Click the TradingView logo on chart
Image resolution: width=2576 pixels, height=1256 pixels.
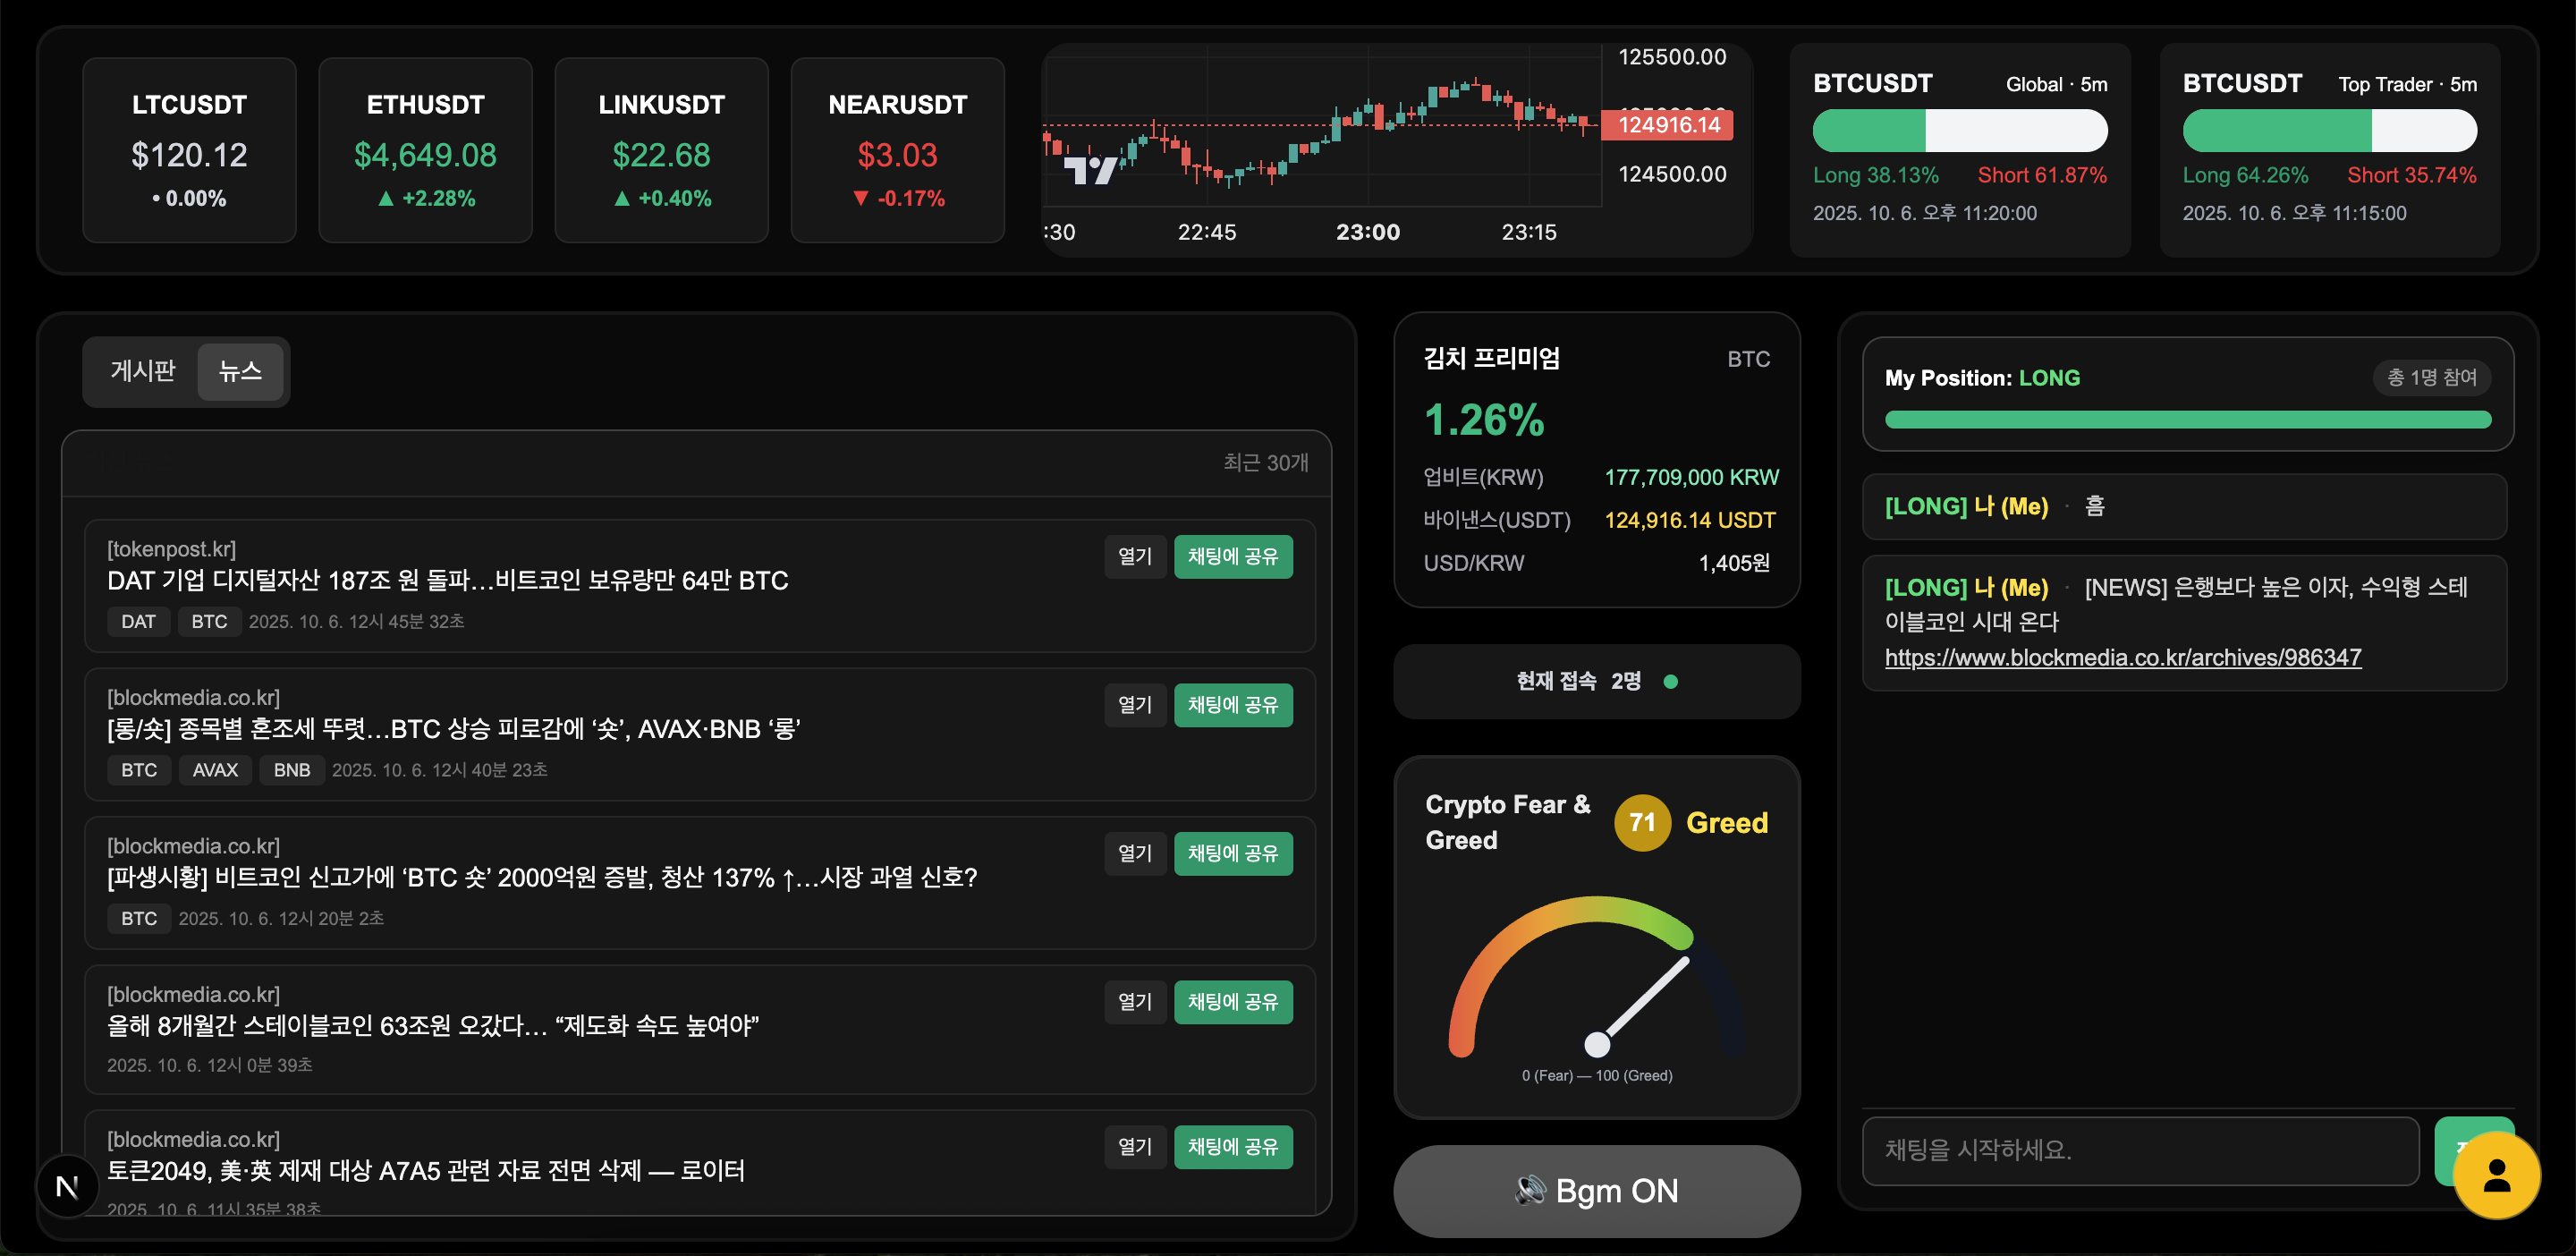coord(1089,169)
